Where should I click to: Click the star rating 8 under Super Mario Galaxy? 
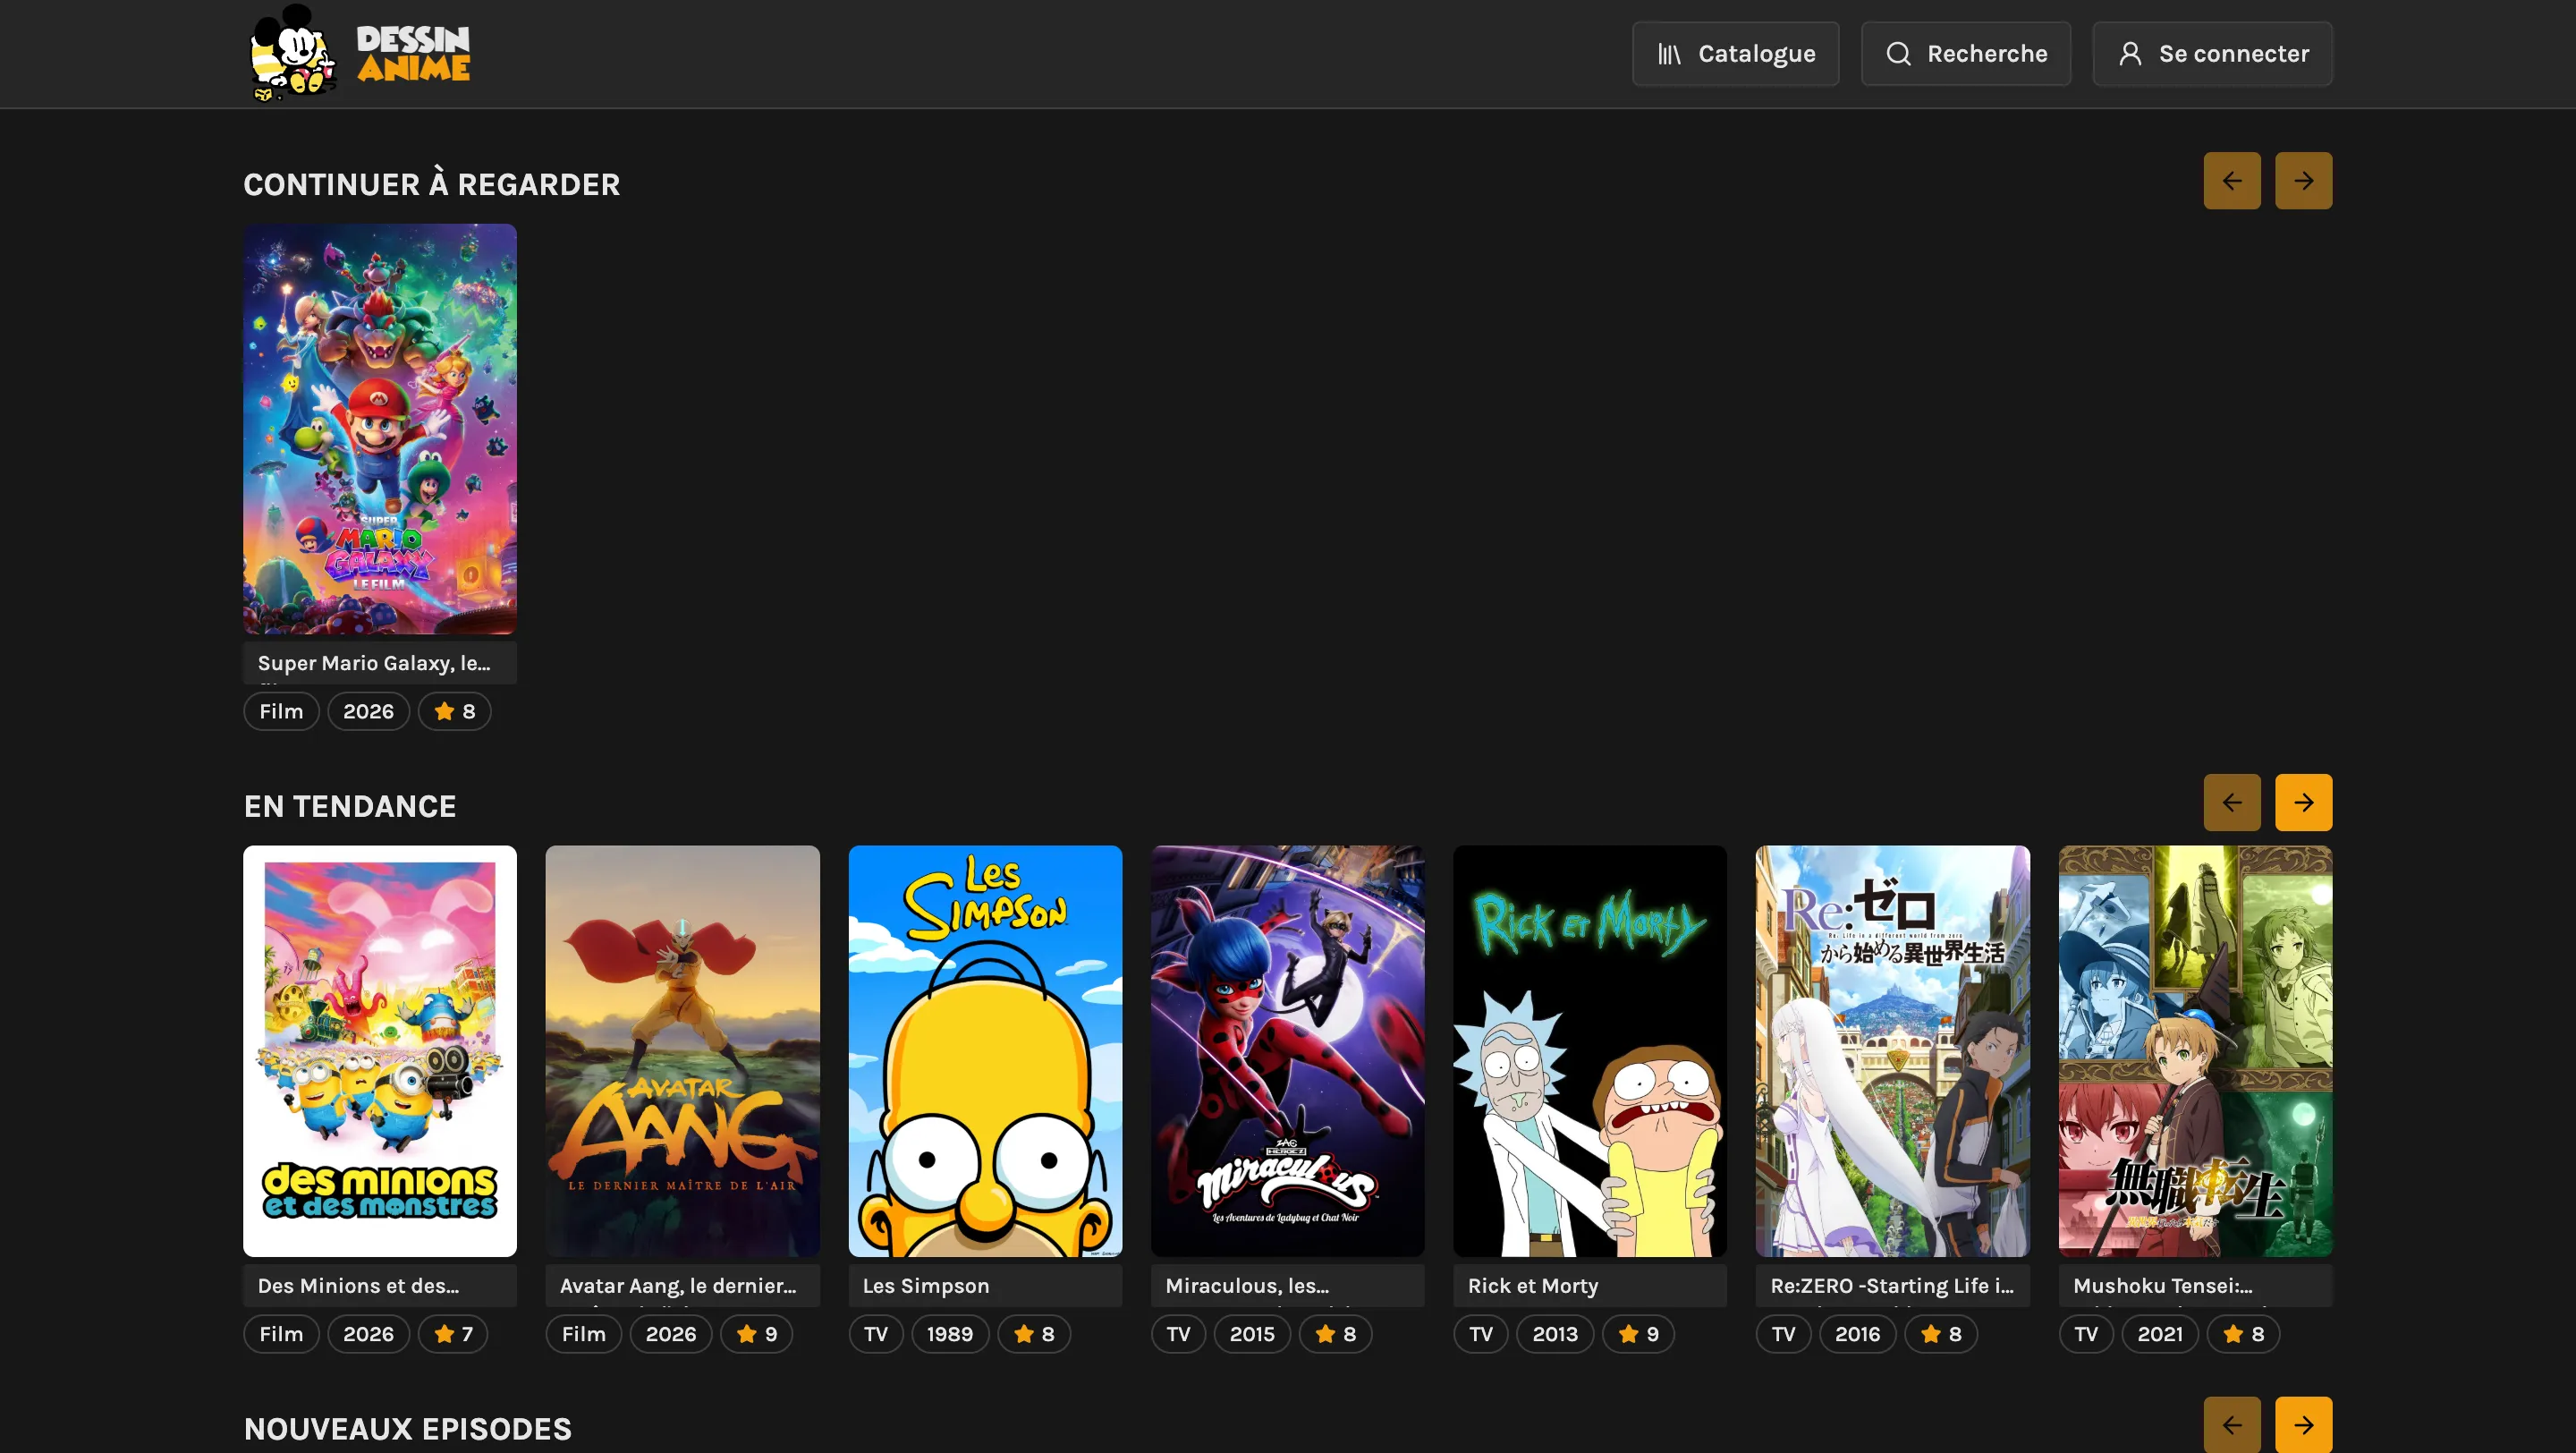tap(454, 711)
